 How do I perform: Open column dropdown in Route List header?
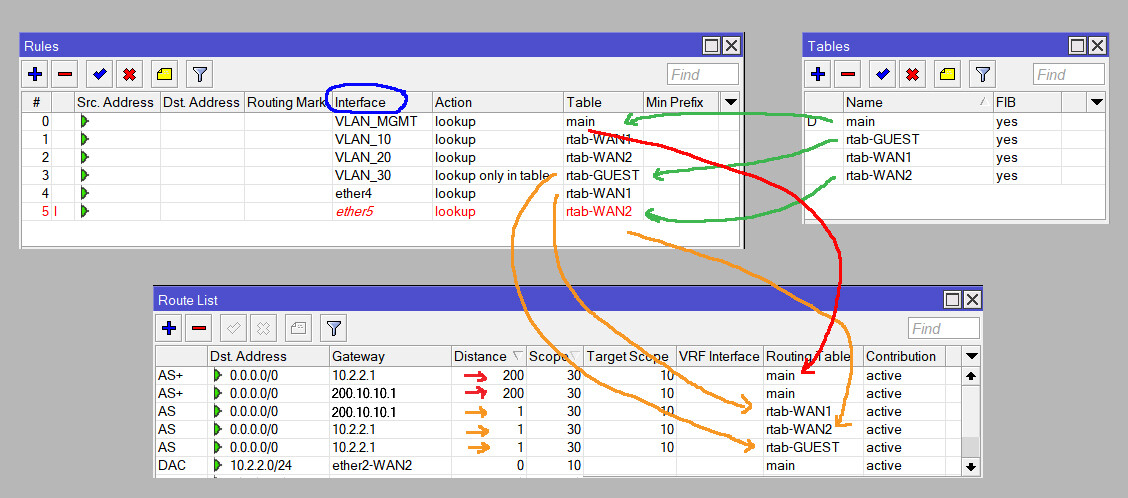tap(971, 356)
